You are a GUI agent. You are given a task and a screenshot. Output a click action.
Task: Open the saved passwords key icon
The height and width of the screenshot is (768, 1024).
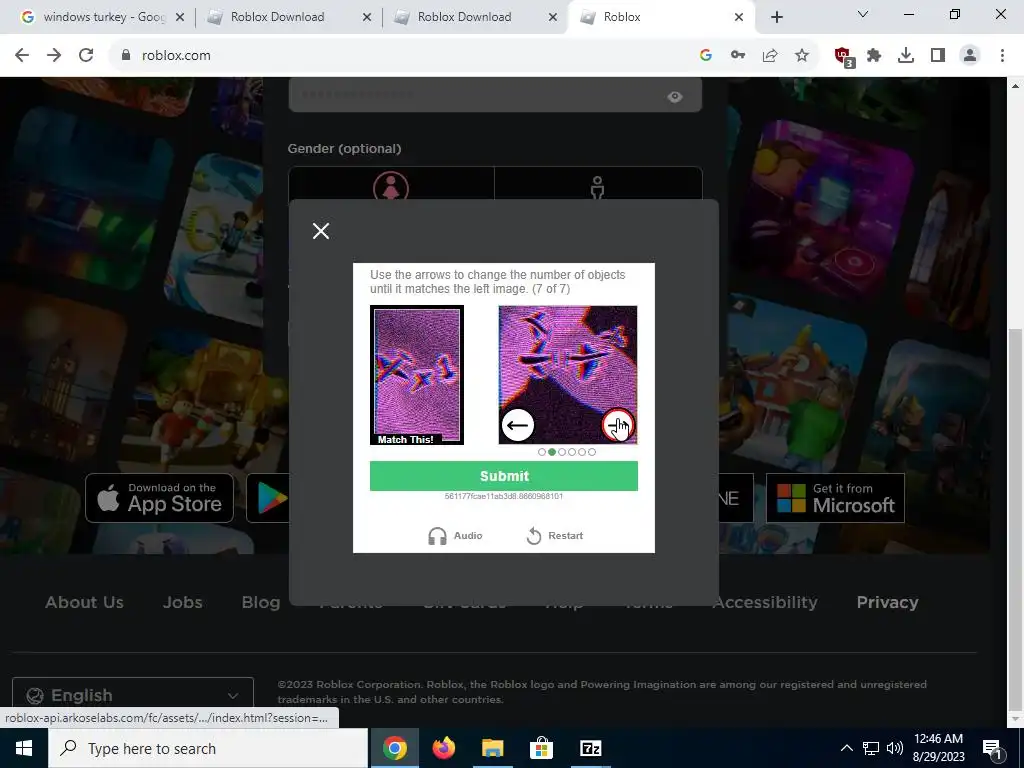click(738, 56)
